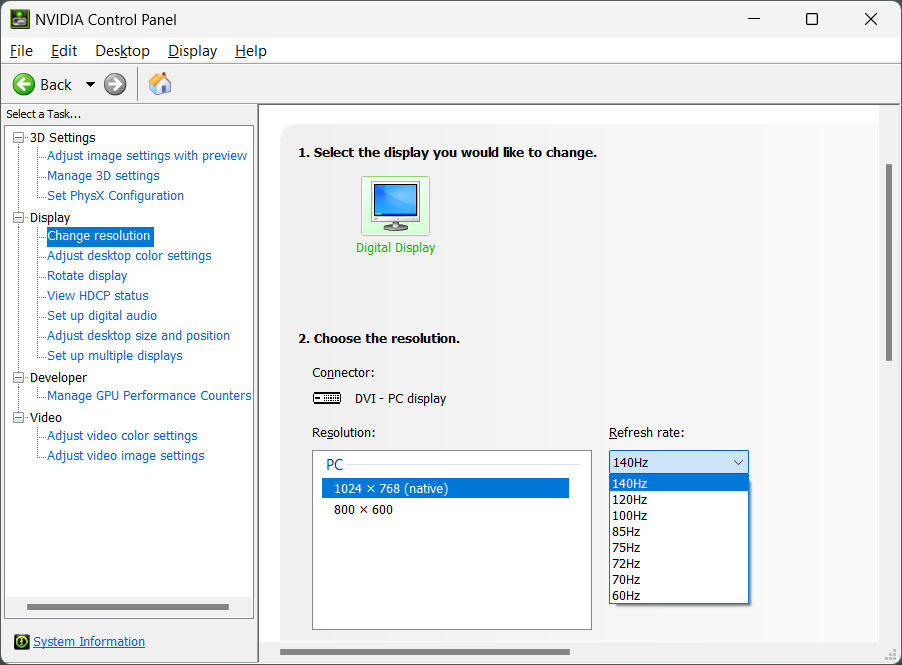The width and height of the screenshot is (902, 665).
Task: Open Set up digital audio
Action: coord(102,315)
